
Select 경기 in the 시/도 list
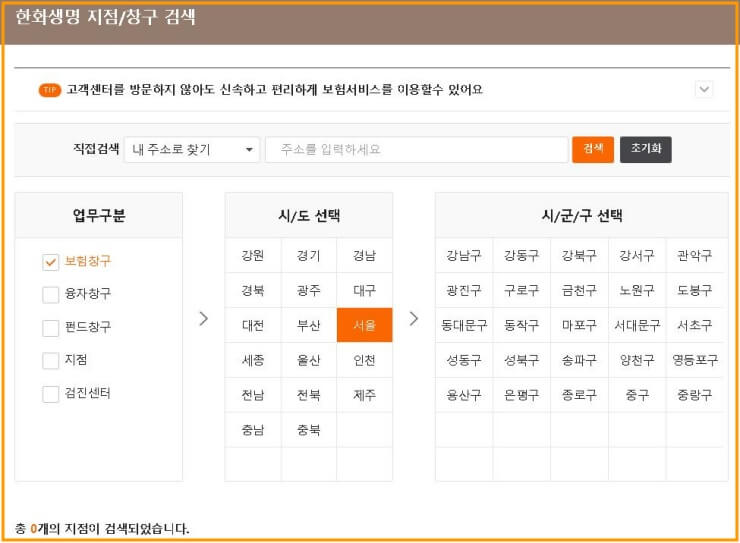pos(309,255)
